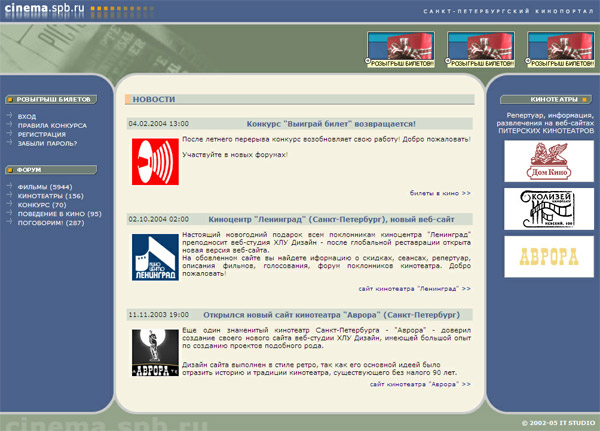
Task: Click the first ticket raffle banner
Action: (401, 50)
